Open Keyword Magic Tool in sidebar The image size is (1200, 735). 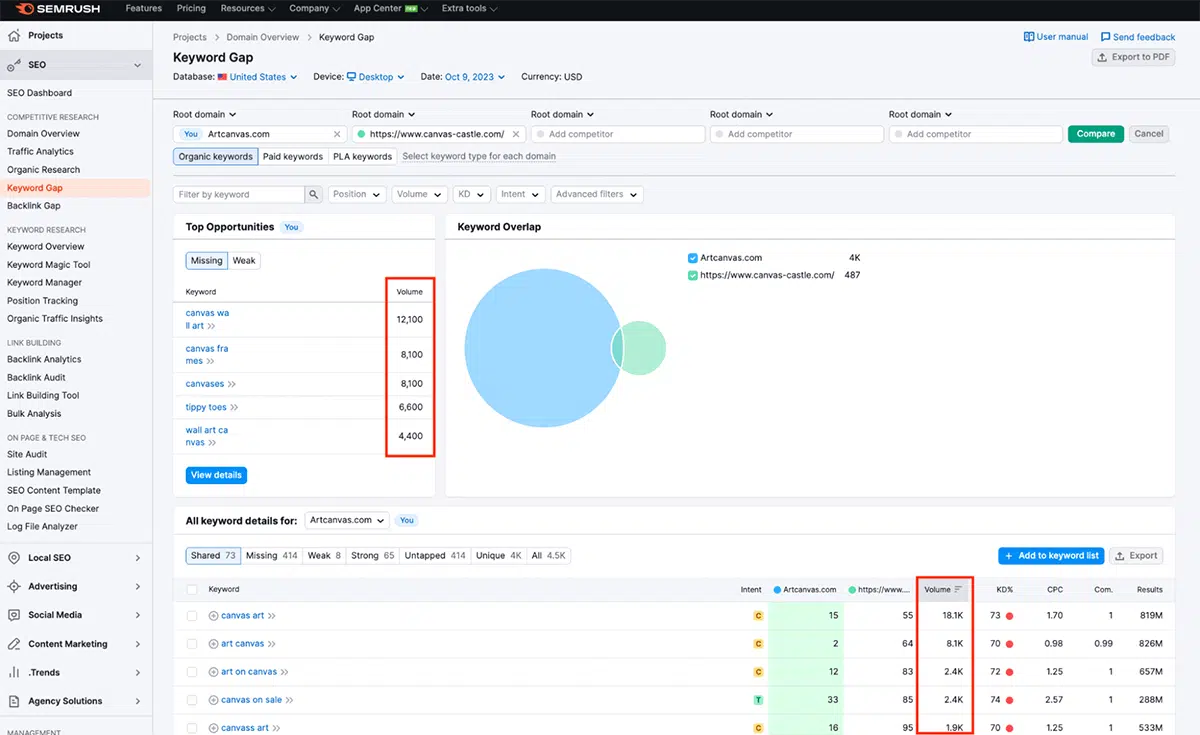pyautogui.click(x=49, y=265)
